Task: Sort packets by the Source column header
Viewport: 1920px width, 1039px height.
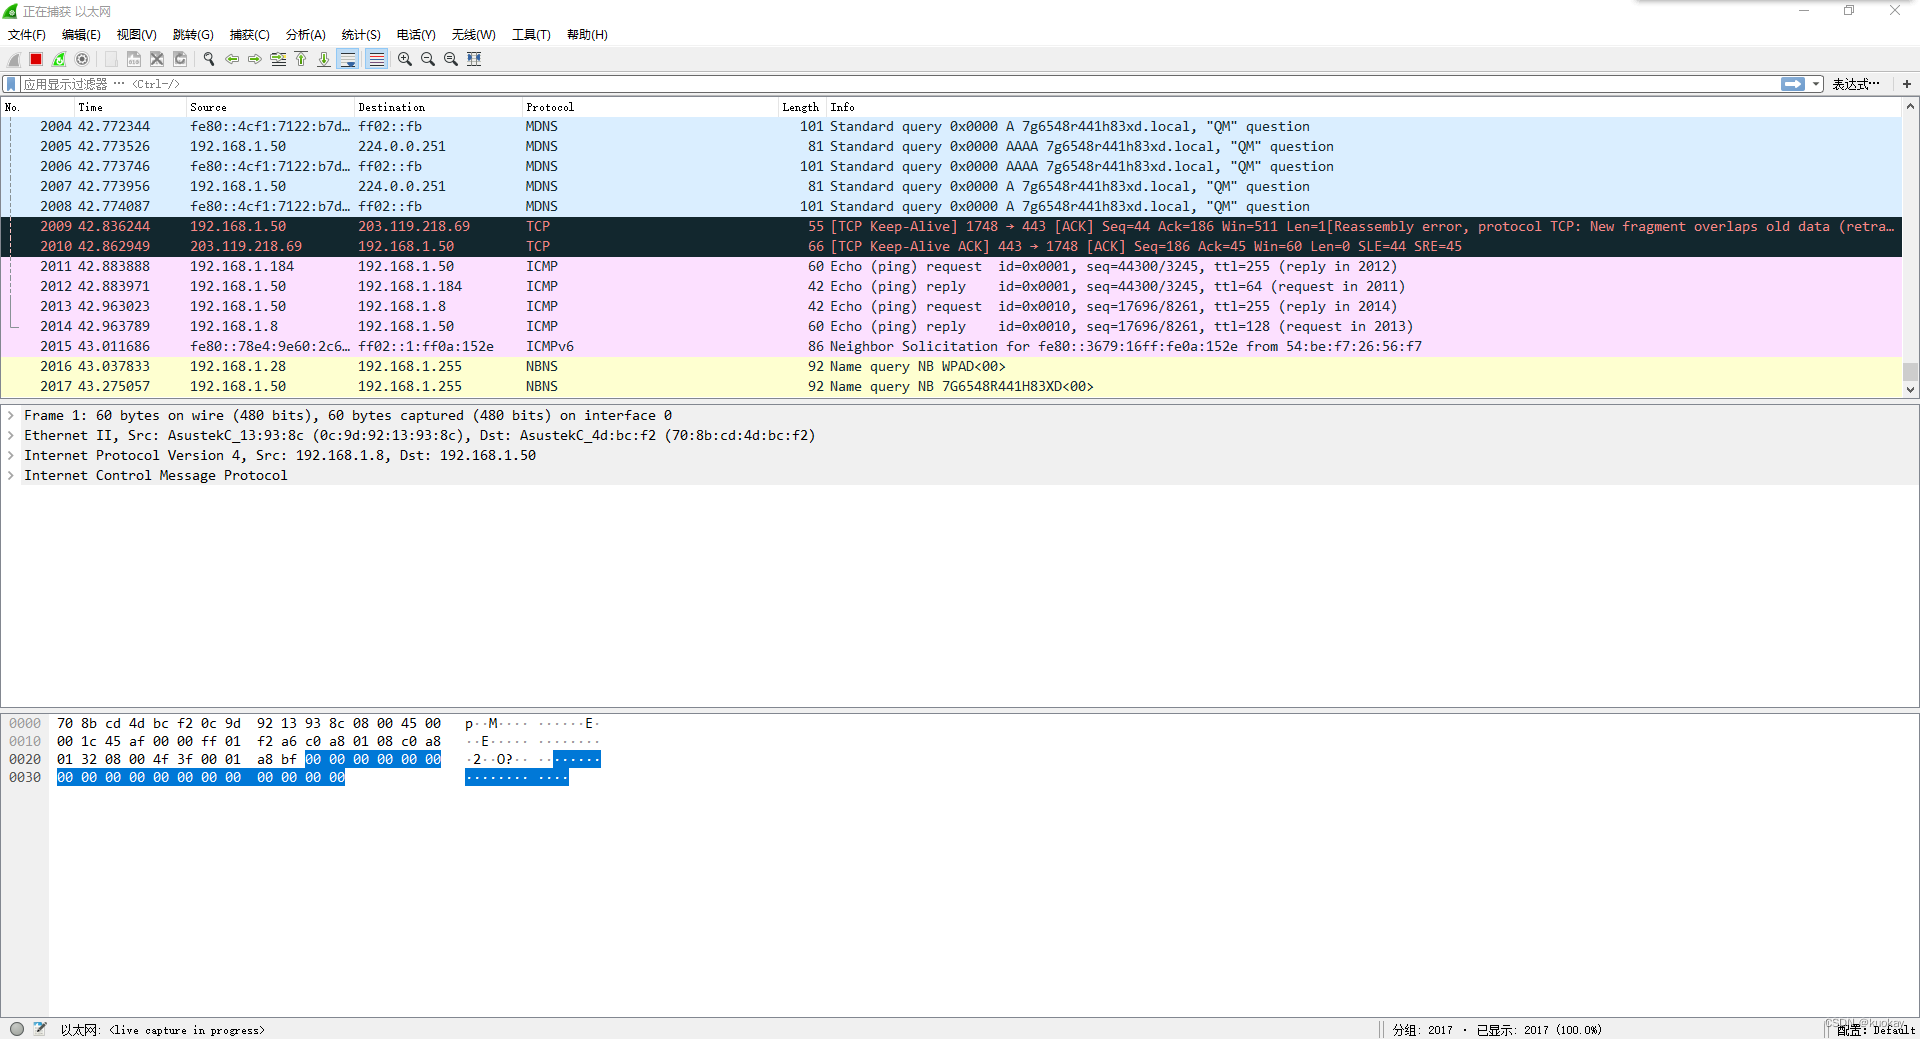Action: pyautogui.click(x=270, y=107)
